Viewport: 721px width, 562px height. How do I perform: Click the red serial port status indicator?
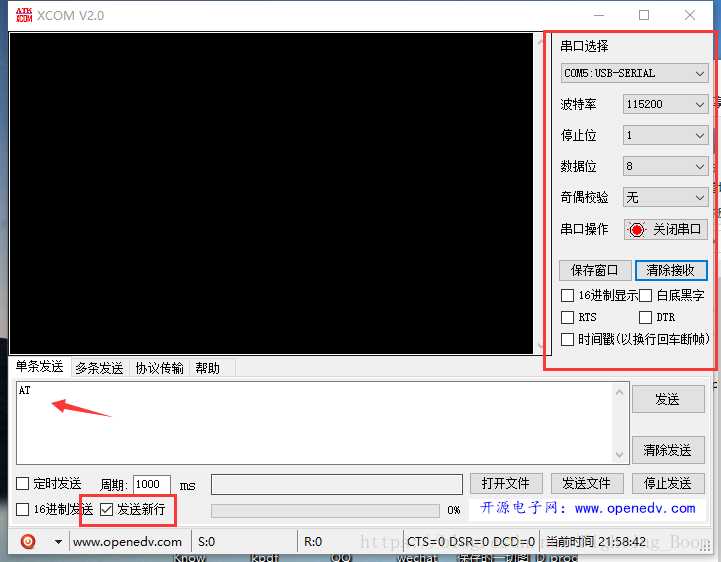(x=637, y=229)
